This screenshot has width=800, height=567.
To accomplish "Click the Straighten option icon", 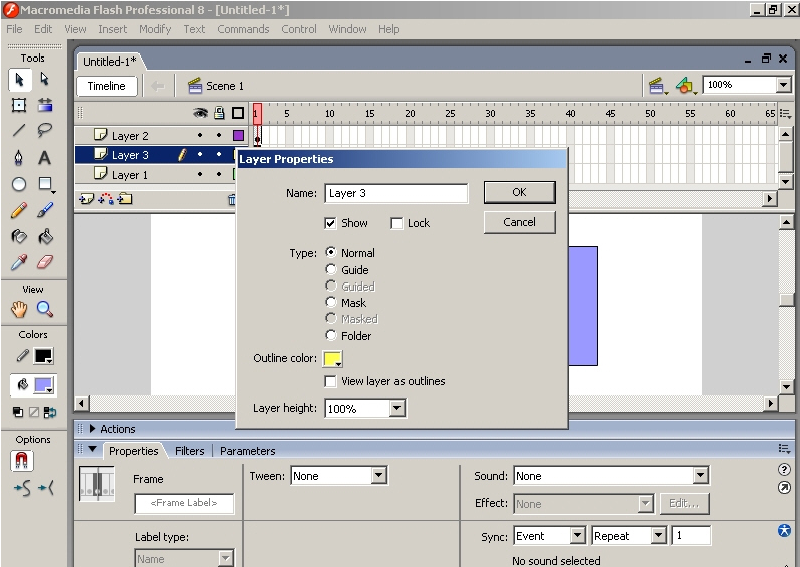I will pyautogui.click(x=46, y=488).
